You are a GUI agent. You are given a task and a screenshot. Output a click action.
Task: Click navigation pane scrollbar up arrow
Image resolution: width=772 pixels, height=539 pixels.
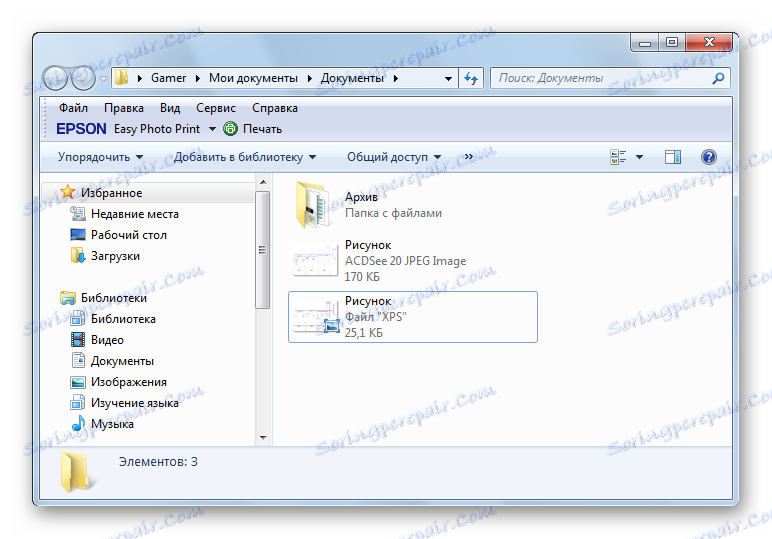263,183
